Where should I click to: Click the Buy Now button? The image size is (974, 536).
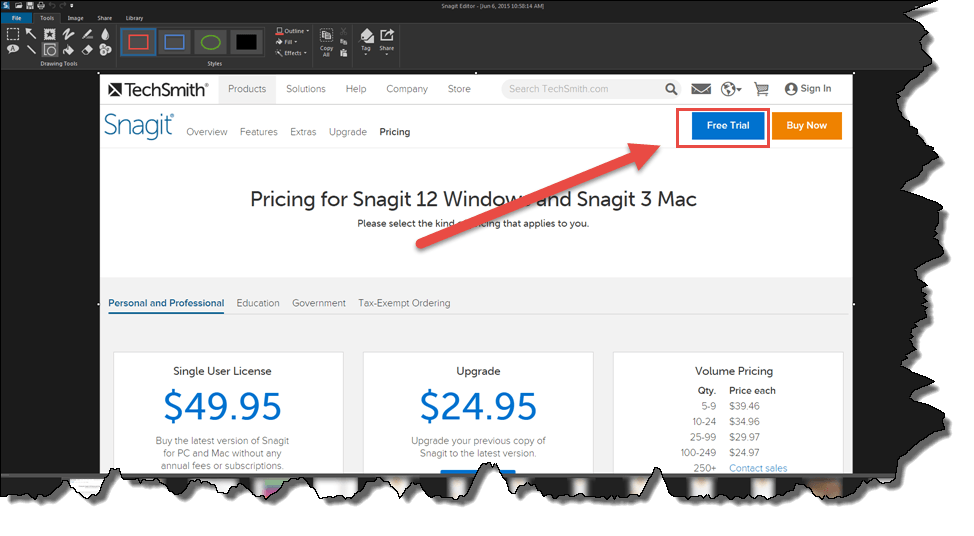click(x=806, y=125)
